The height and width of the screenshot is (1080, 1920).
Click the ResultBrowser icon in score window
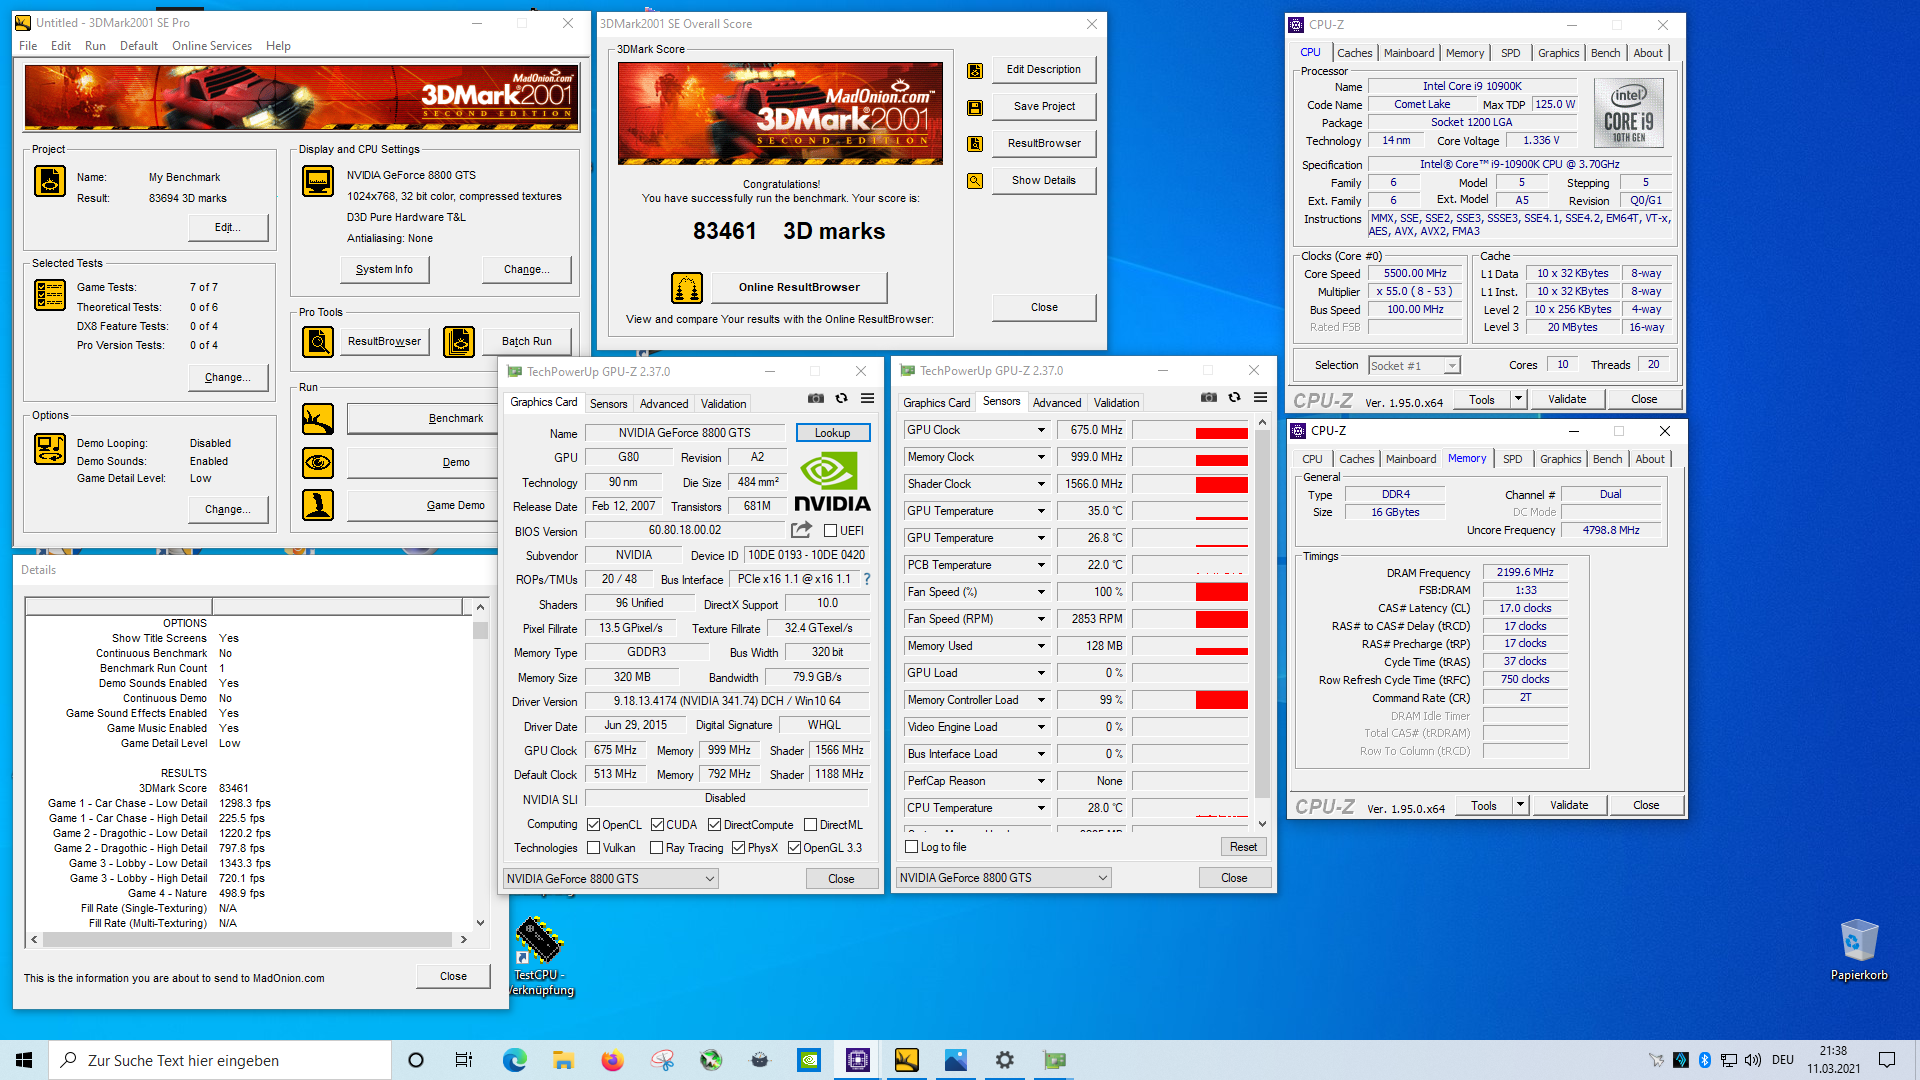[975, 144]
